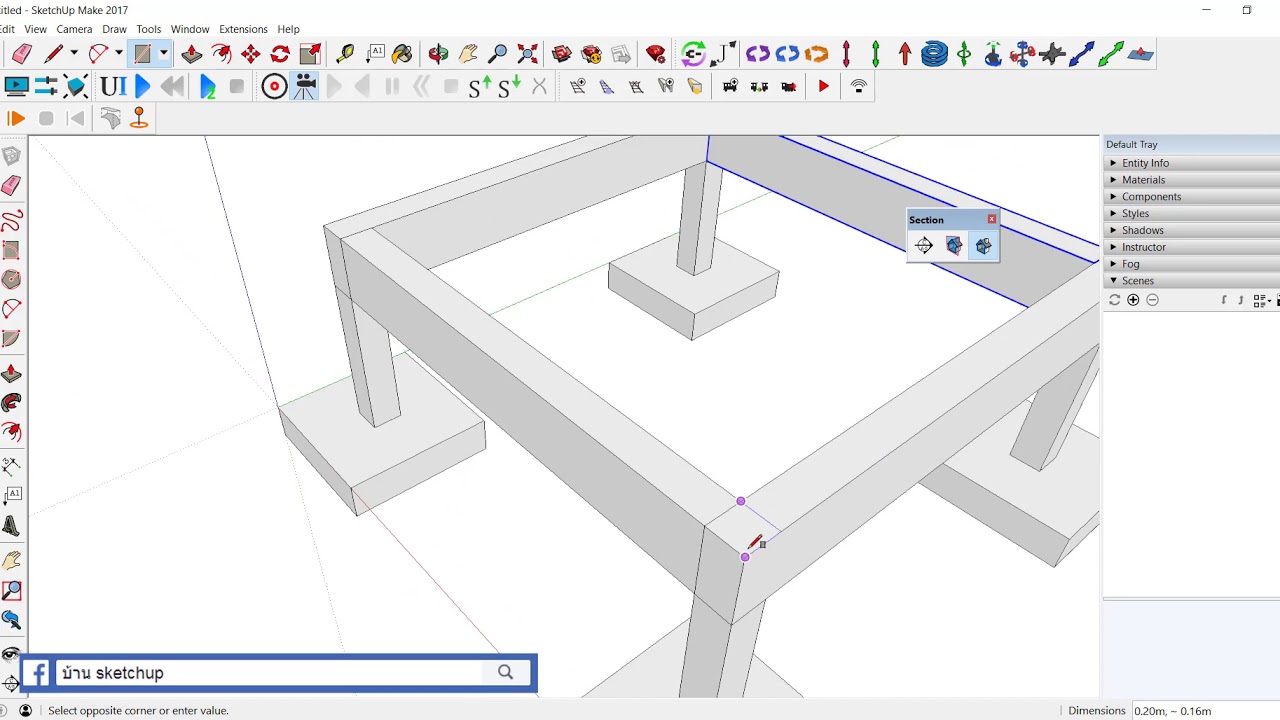Viewport: 1280px width, 720px height.
Task: Expand the Entity Info panel
Action: (1192, 163)
